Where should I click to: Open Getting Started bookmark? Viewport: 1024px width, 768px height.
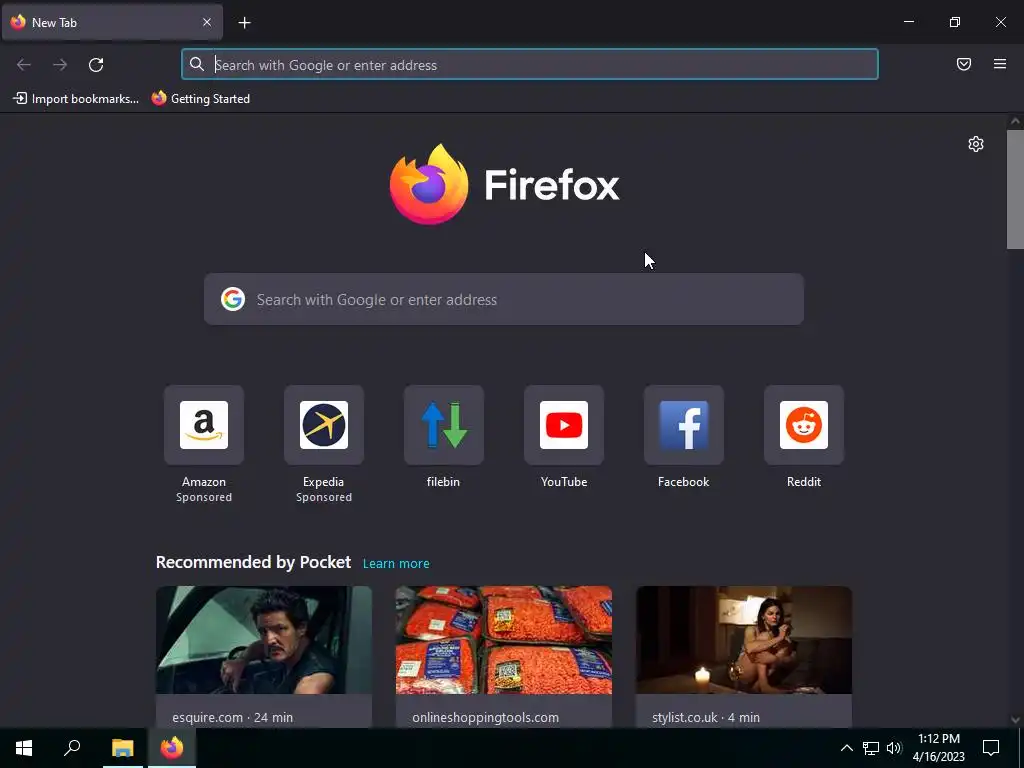tap(201, 99)
